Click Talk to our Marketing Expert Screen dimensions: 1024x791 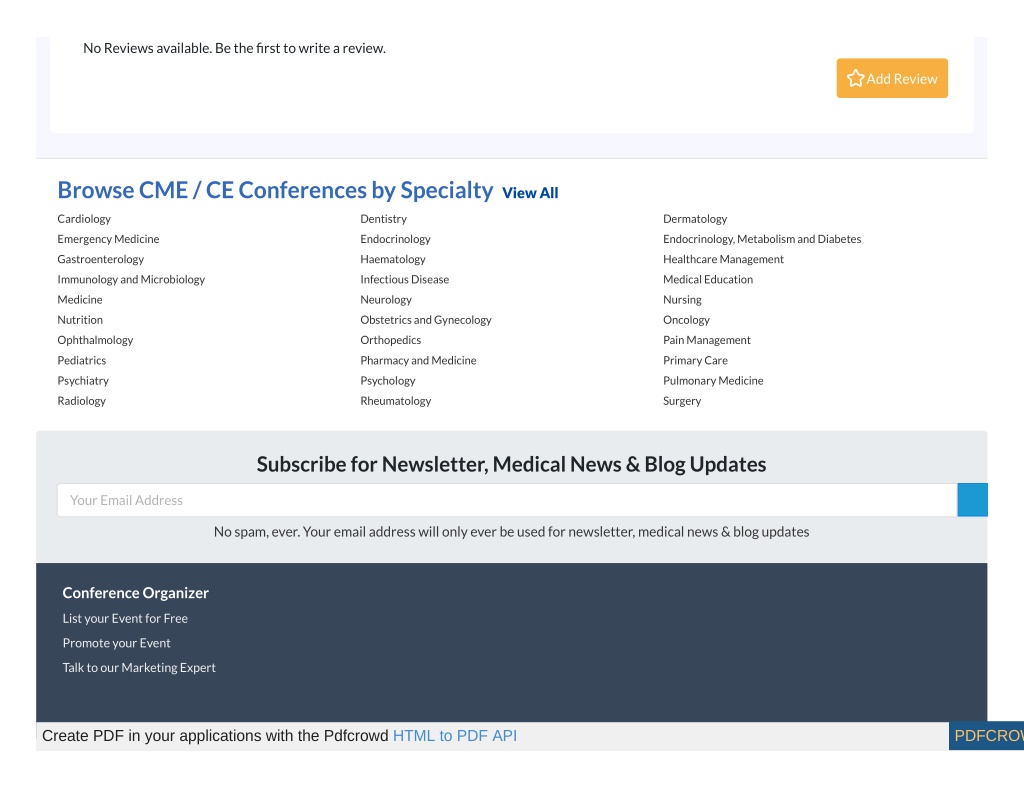(139, 668)
